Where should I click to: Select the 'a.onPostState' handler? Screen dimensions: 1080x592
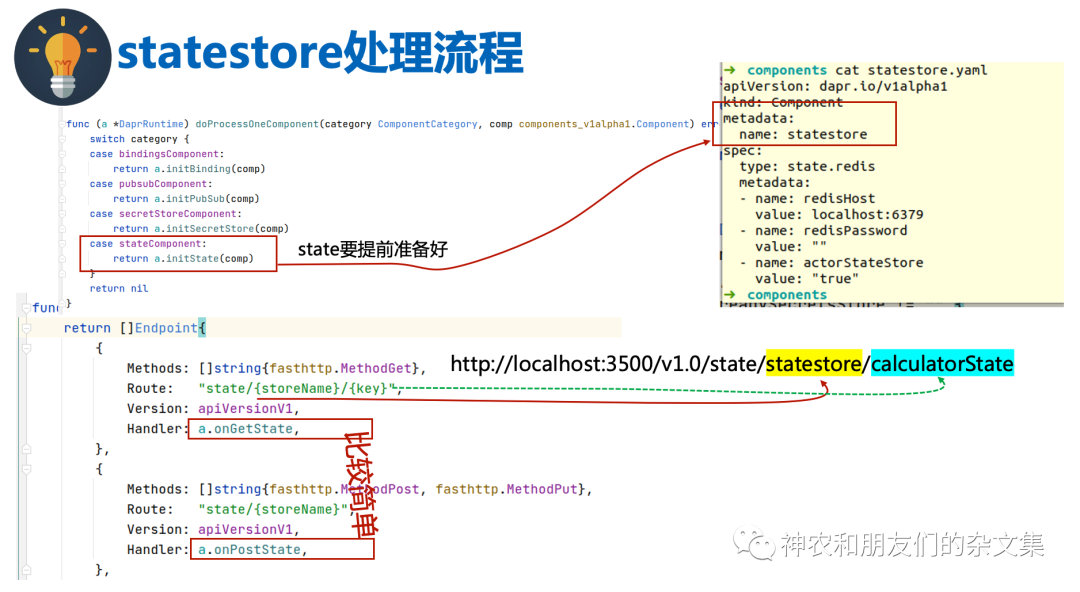tap(252, 550)
